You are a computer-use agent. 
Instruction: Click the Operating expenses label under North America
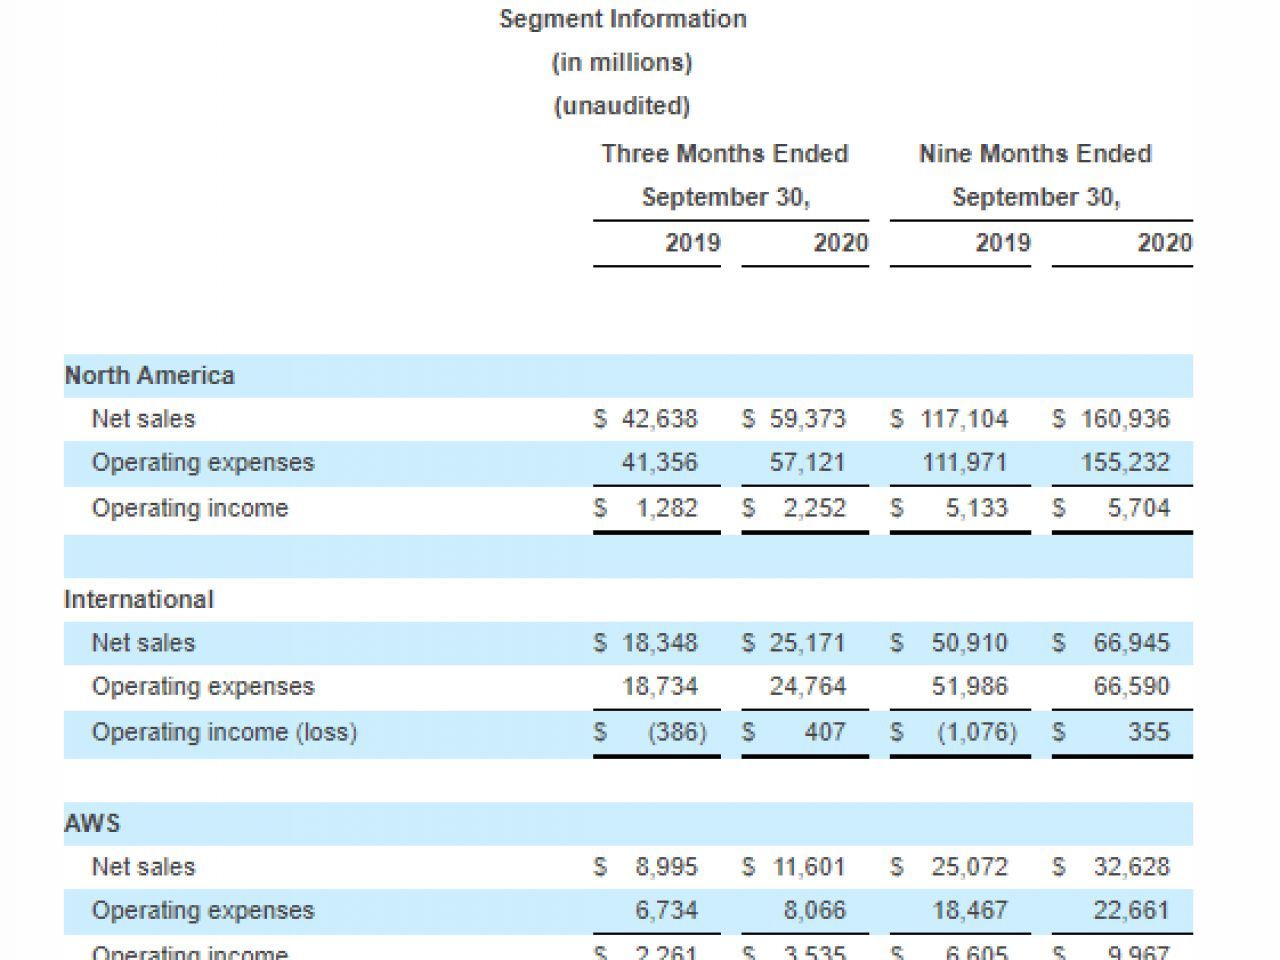pos(203,463)
